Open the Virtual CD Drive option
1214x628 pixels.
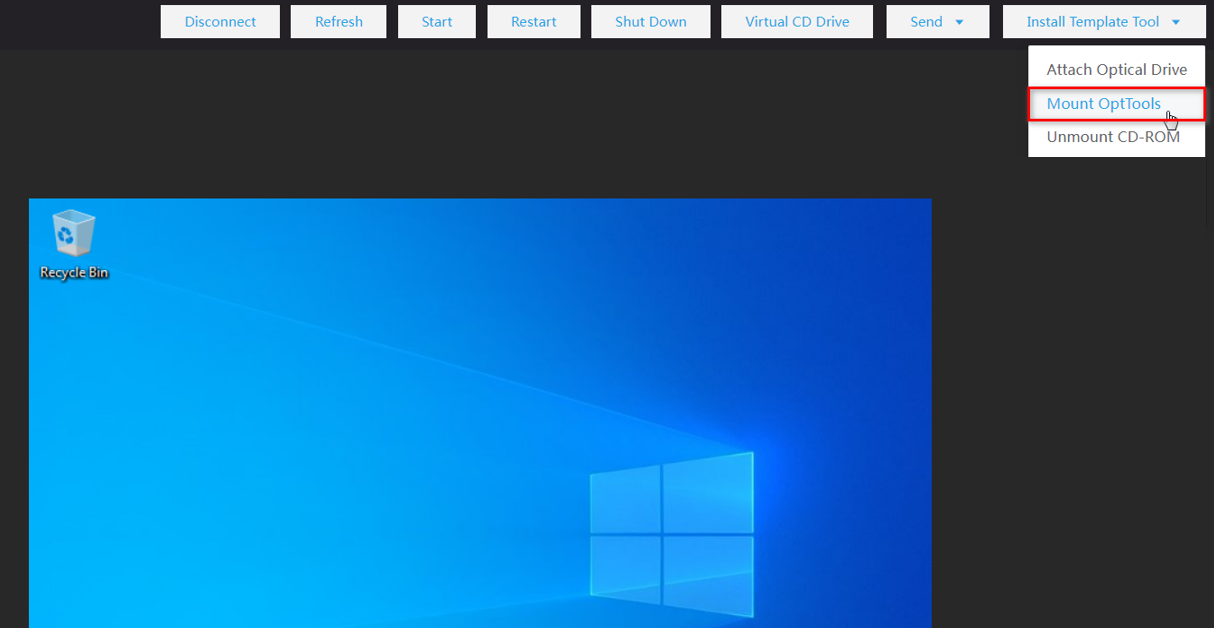(x=797, y=21)
